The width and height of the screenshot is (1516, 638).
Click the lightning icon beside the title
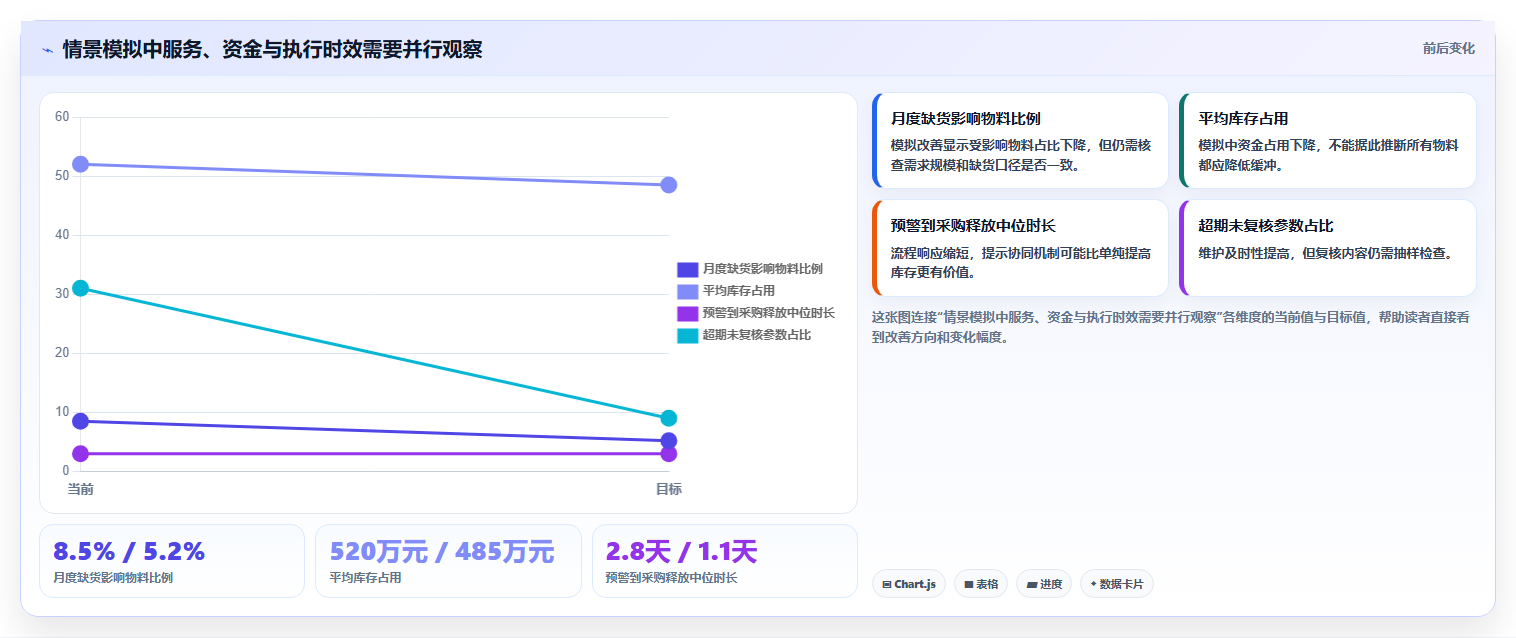pyautogui.click(x=47, y=50)
